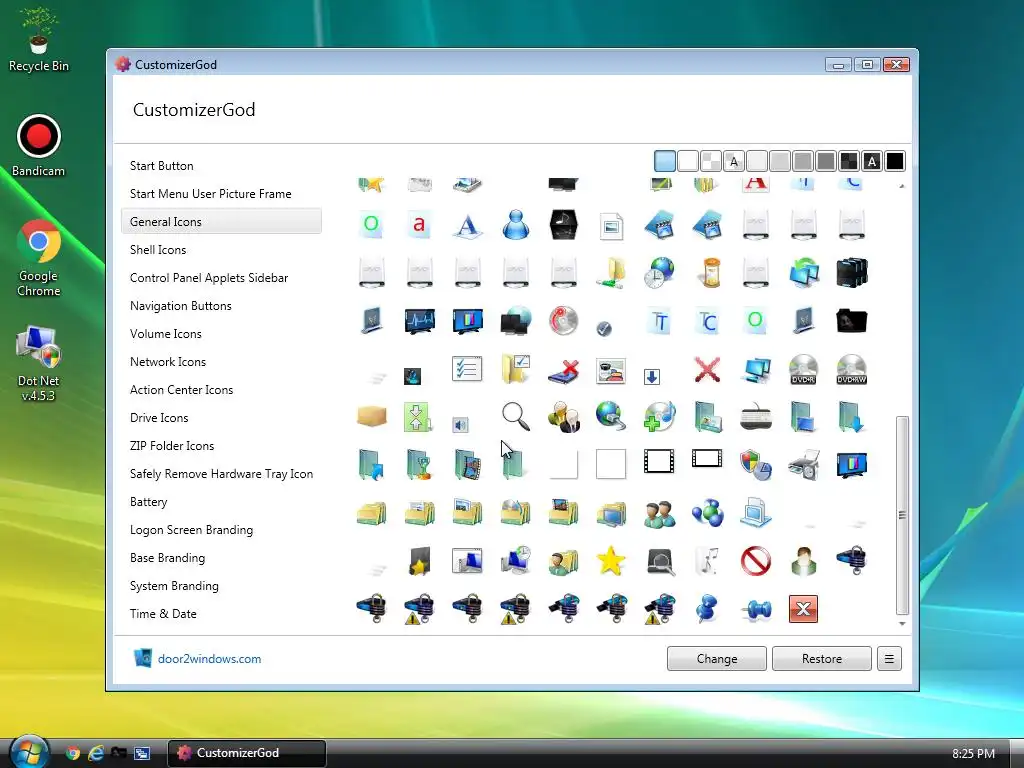Select the light checkered transparency swatch without letter

(711, 161)
